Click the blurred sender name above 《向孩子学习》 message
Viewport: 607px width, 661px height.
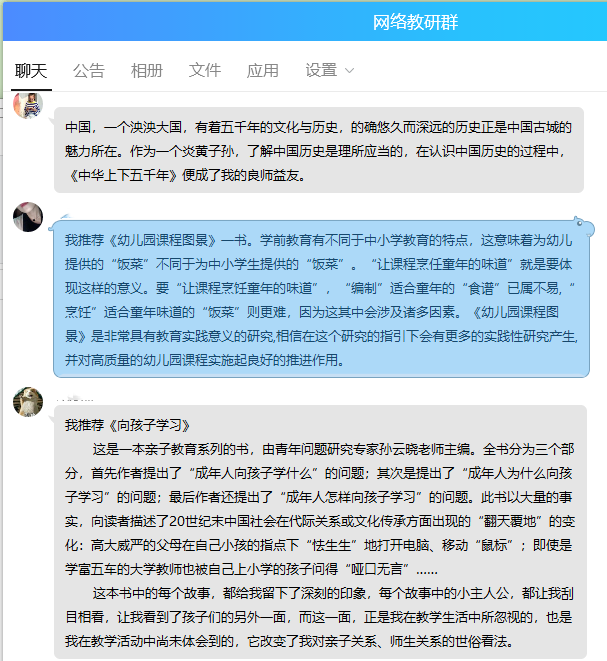coord(75,398)
